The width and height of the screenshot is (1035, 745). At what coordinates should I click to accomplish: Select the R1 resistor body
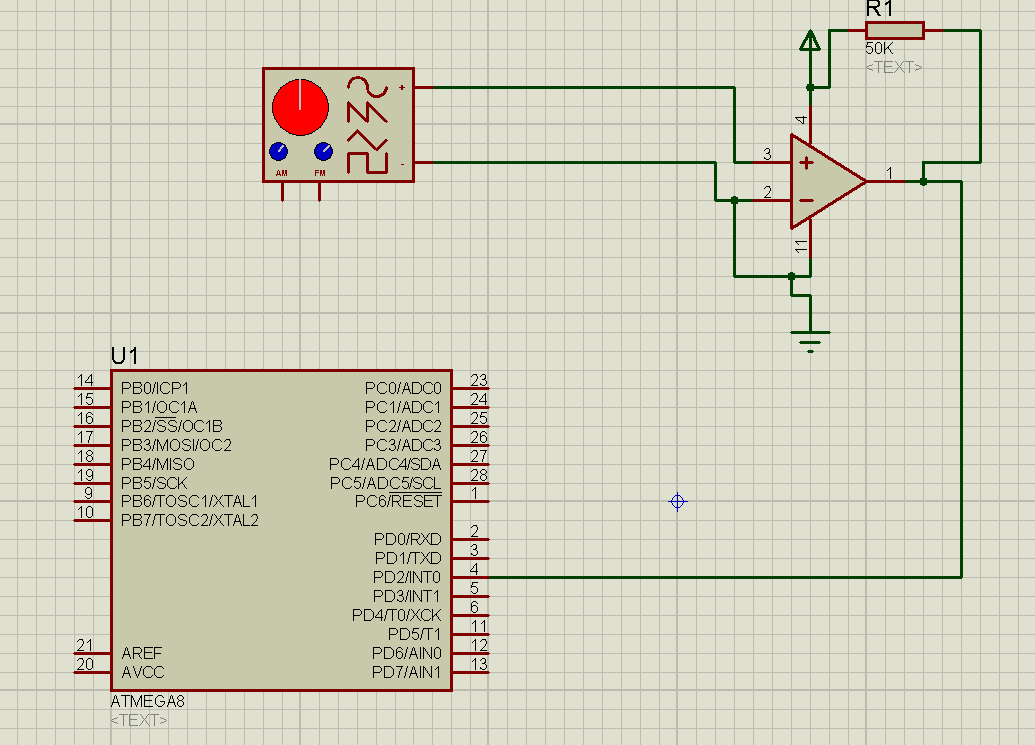pyautogui.click(x=894, y=31)
